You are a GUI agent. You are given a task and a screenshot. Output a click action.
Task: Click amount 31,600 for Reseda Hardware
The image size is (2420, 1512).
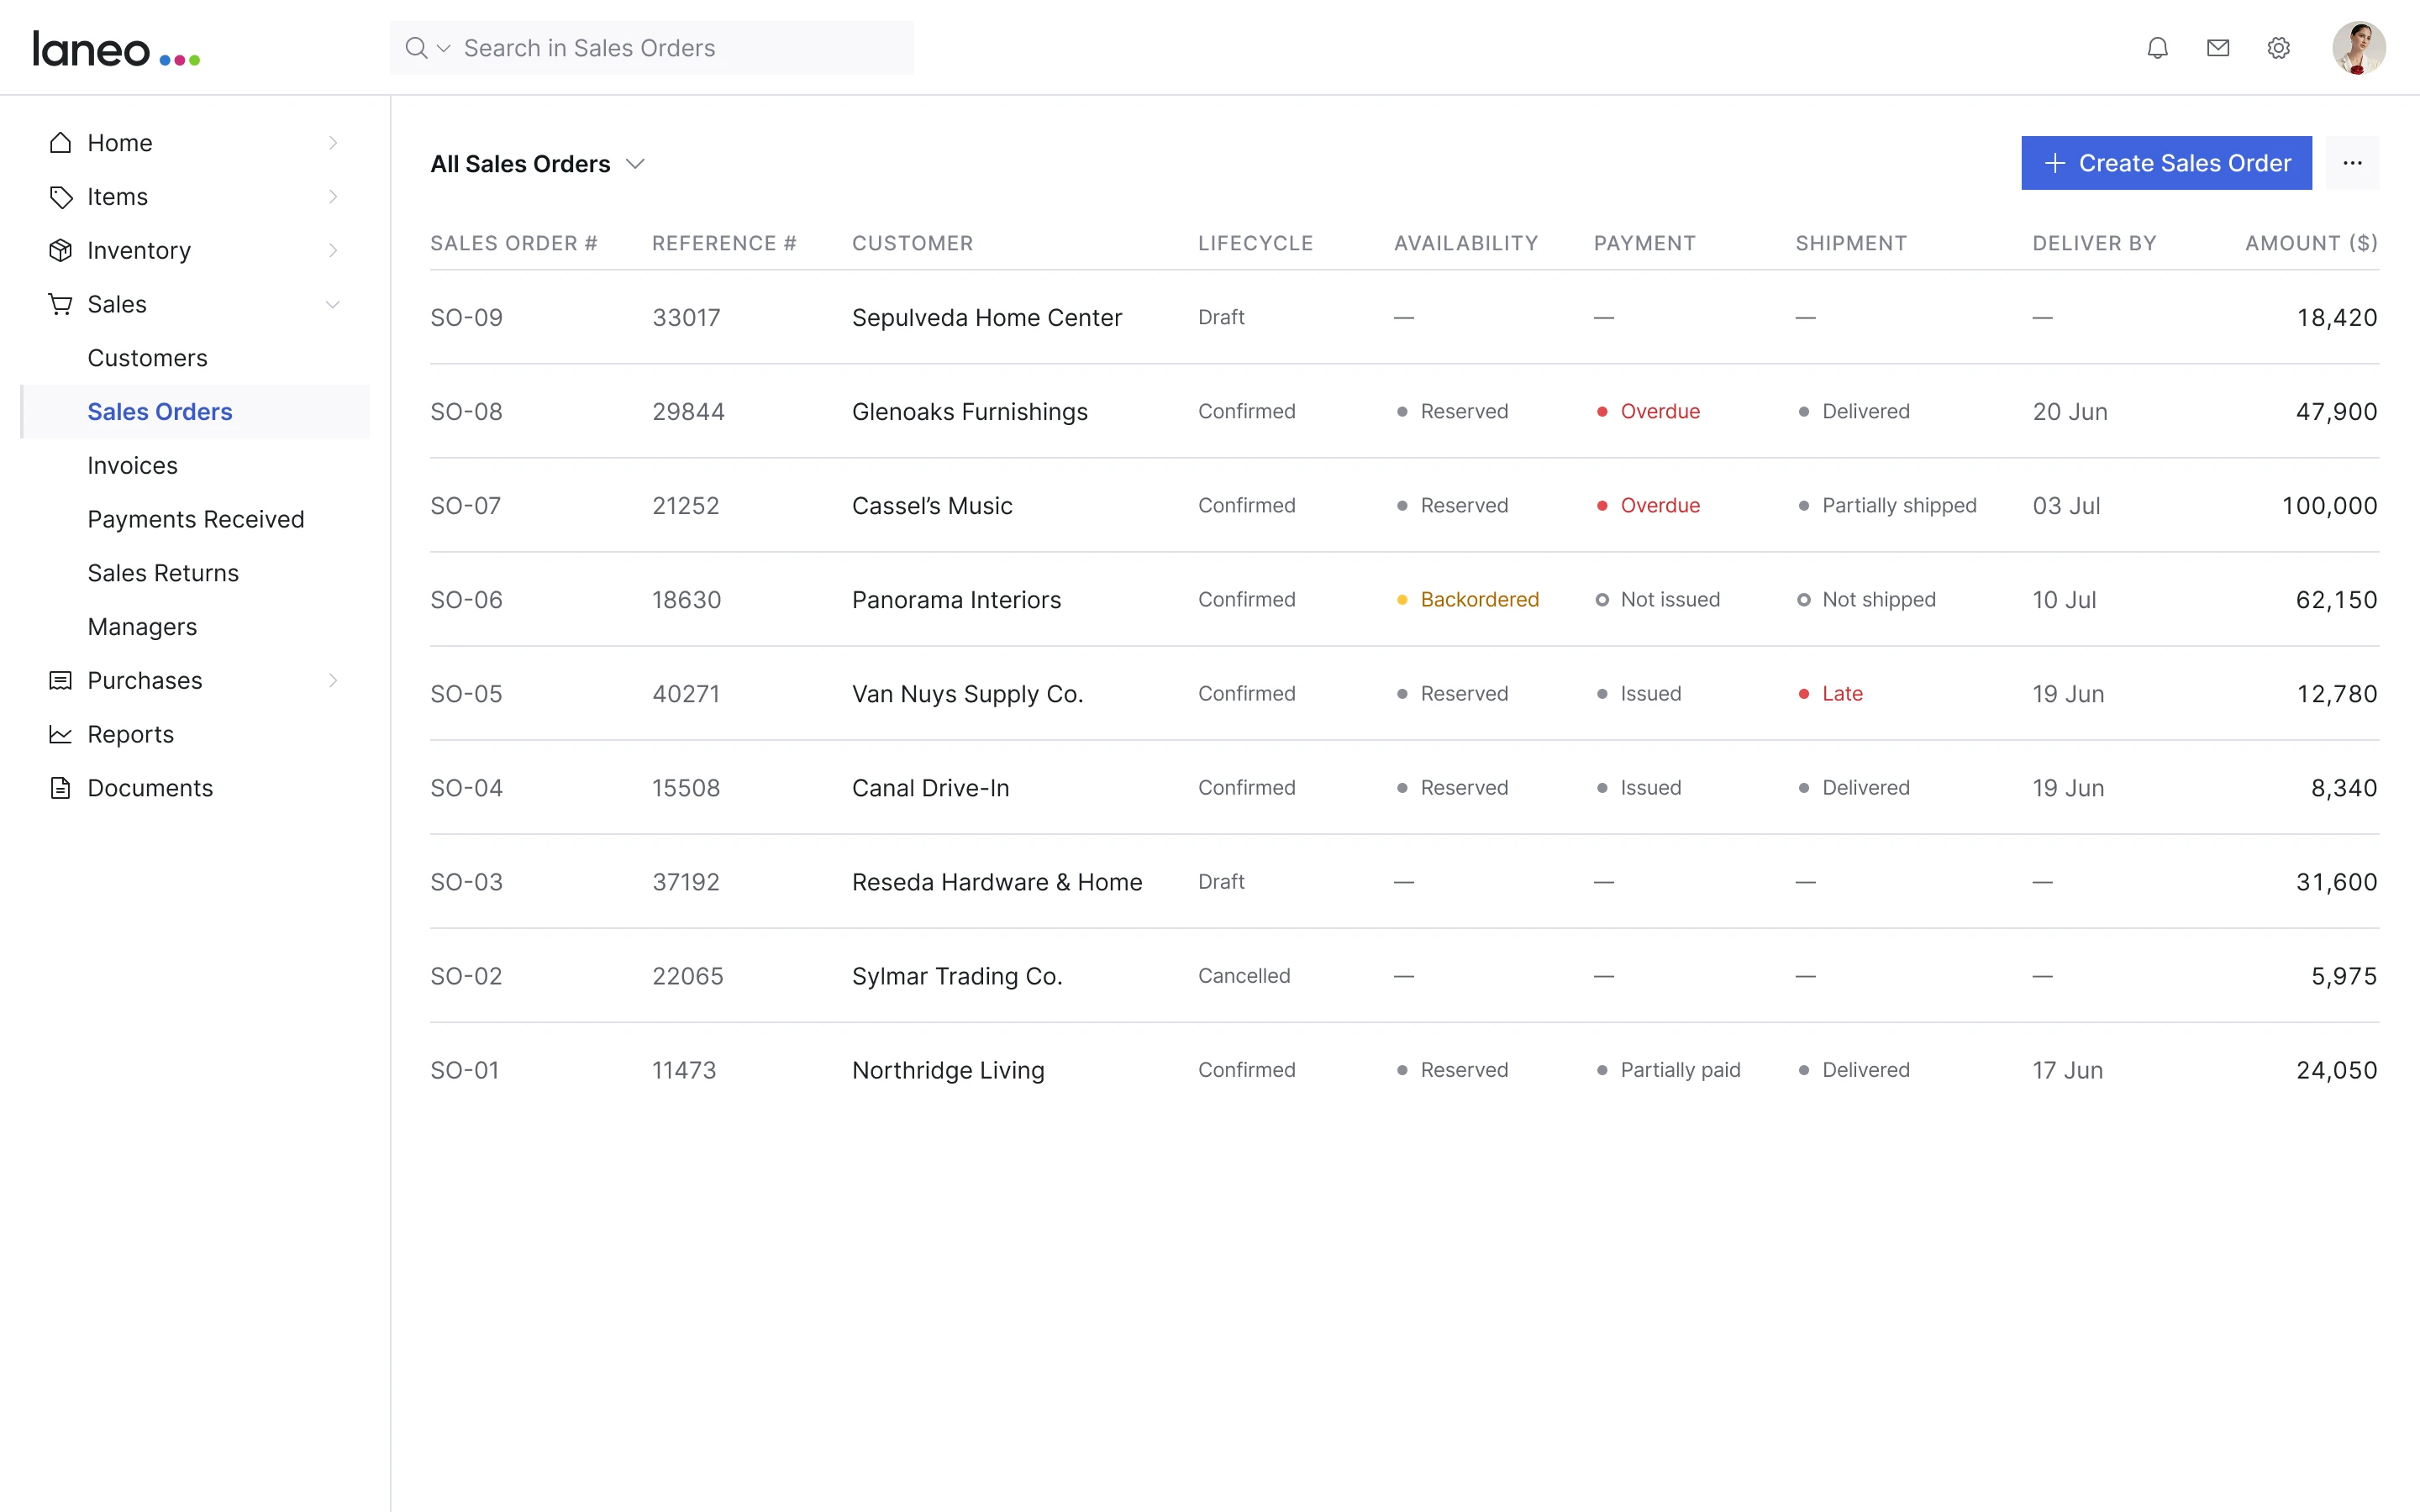pyautogui.click(x=2336, y=882)
